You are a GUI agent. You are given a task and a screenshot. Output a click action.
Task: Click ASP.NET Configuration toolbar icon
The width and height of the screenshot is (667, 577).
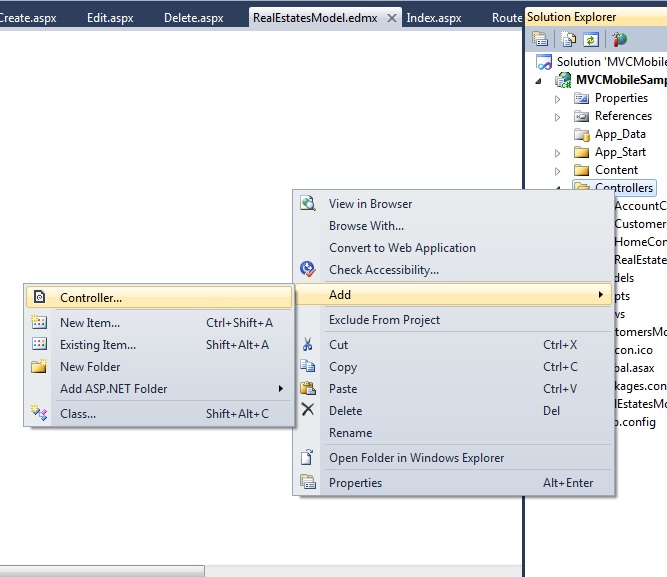tap(619, 39)
